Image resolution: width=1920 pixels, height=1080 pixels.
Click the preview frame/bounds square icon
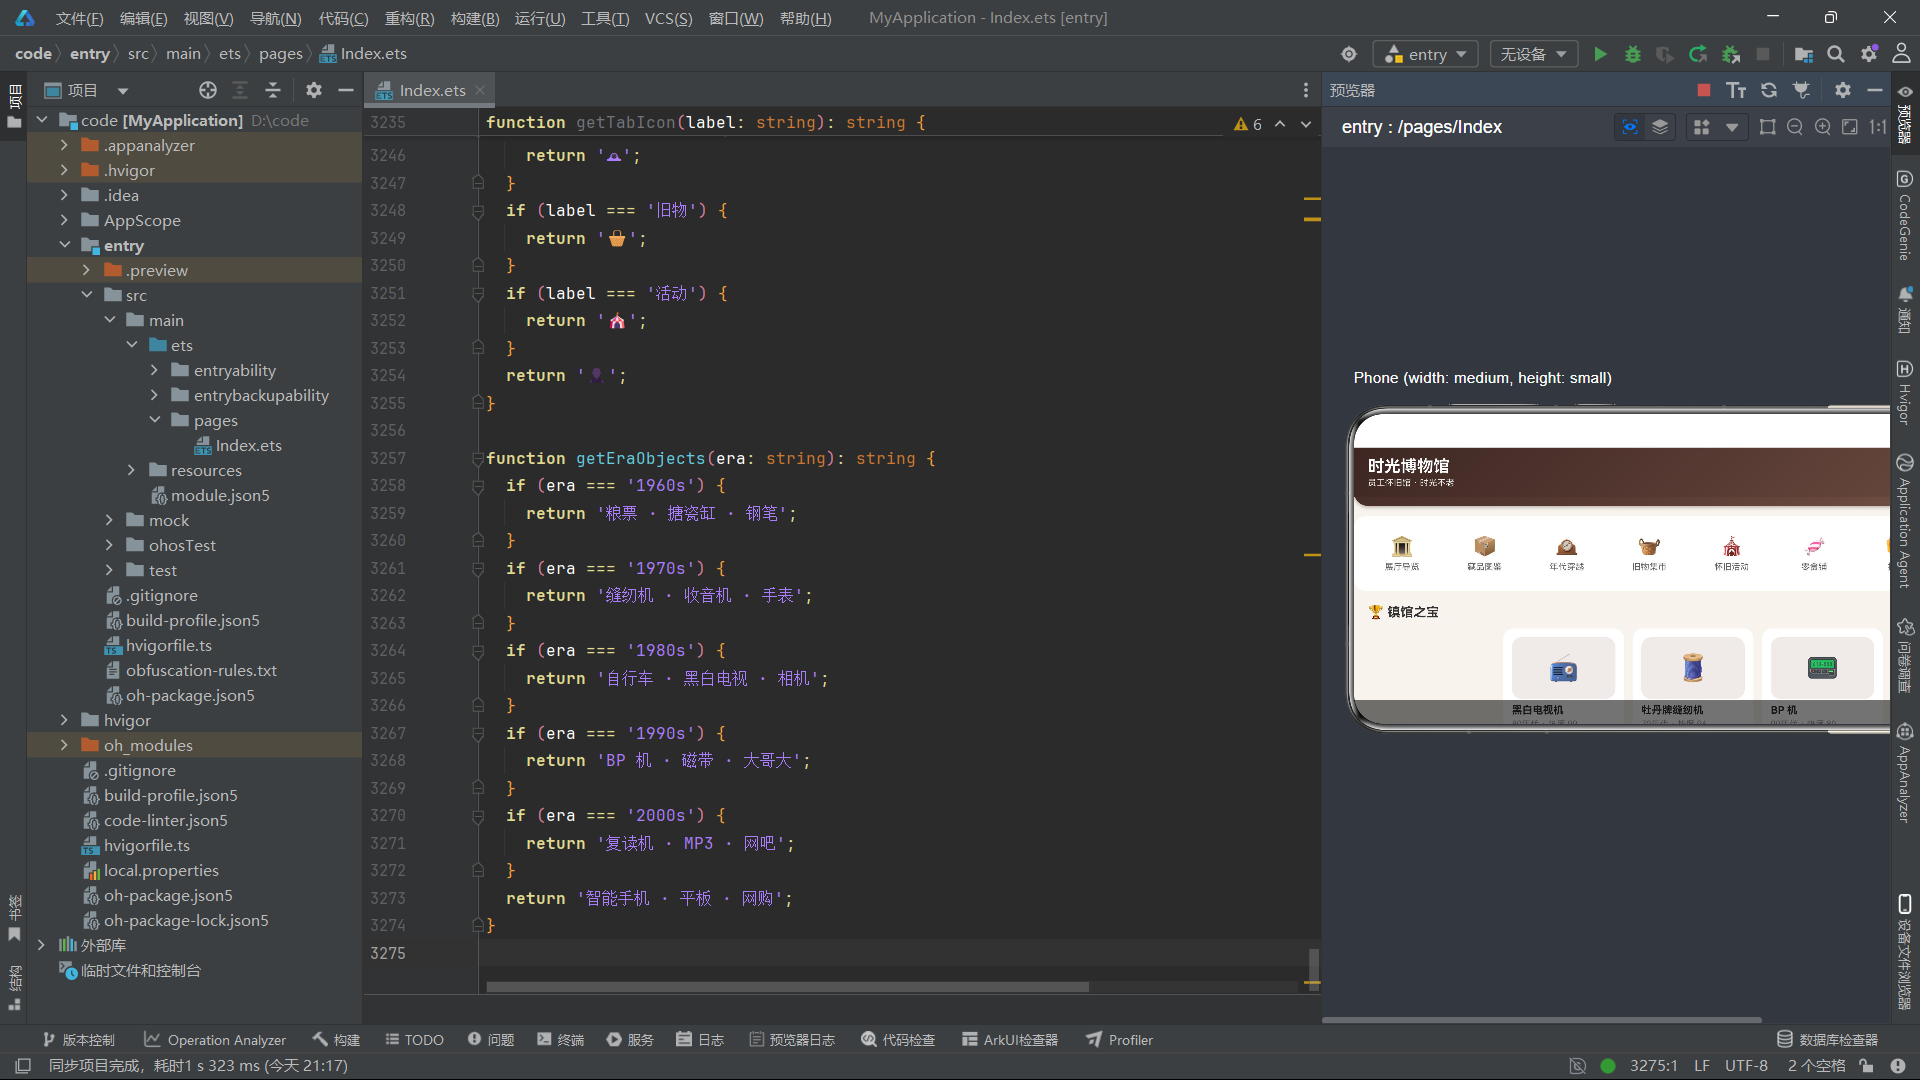tap(1768, 127)
